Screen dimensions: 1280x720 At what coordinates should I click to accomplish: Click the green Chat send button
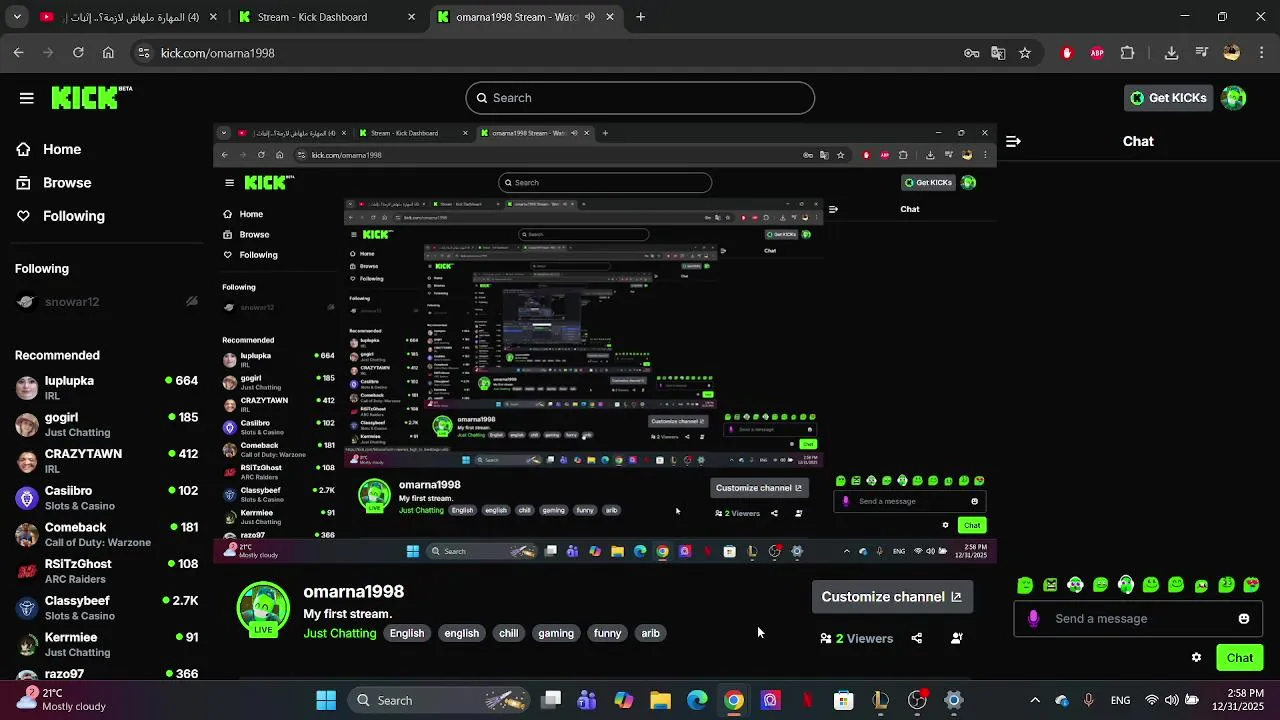pos(1240,657)
